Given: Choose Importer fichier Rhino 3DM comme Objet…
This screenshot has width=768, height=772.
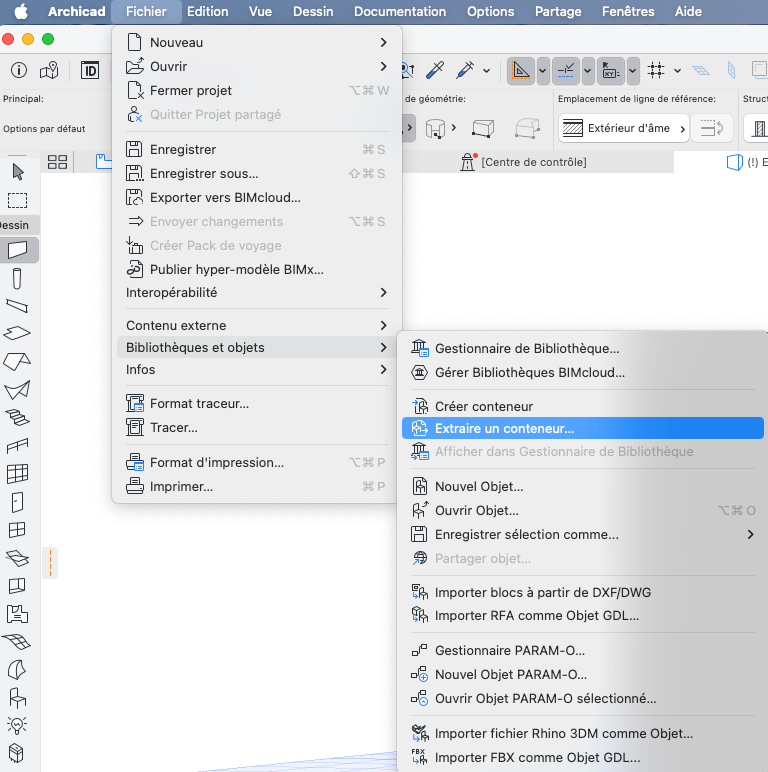Looking at the screenshot, I should pos(583,734).
